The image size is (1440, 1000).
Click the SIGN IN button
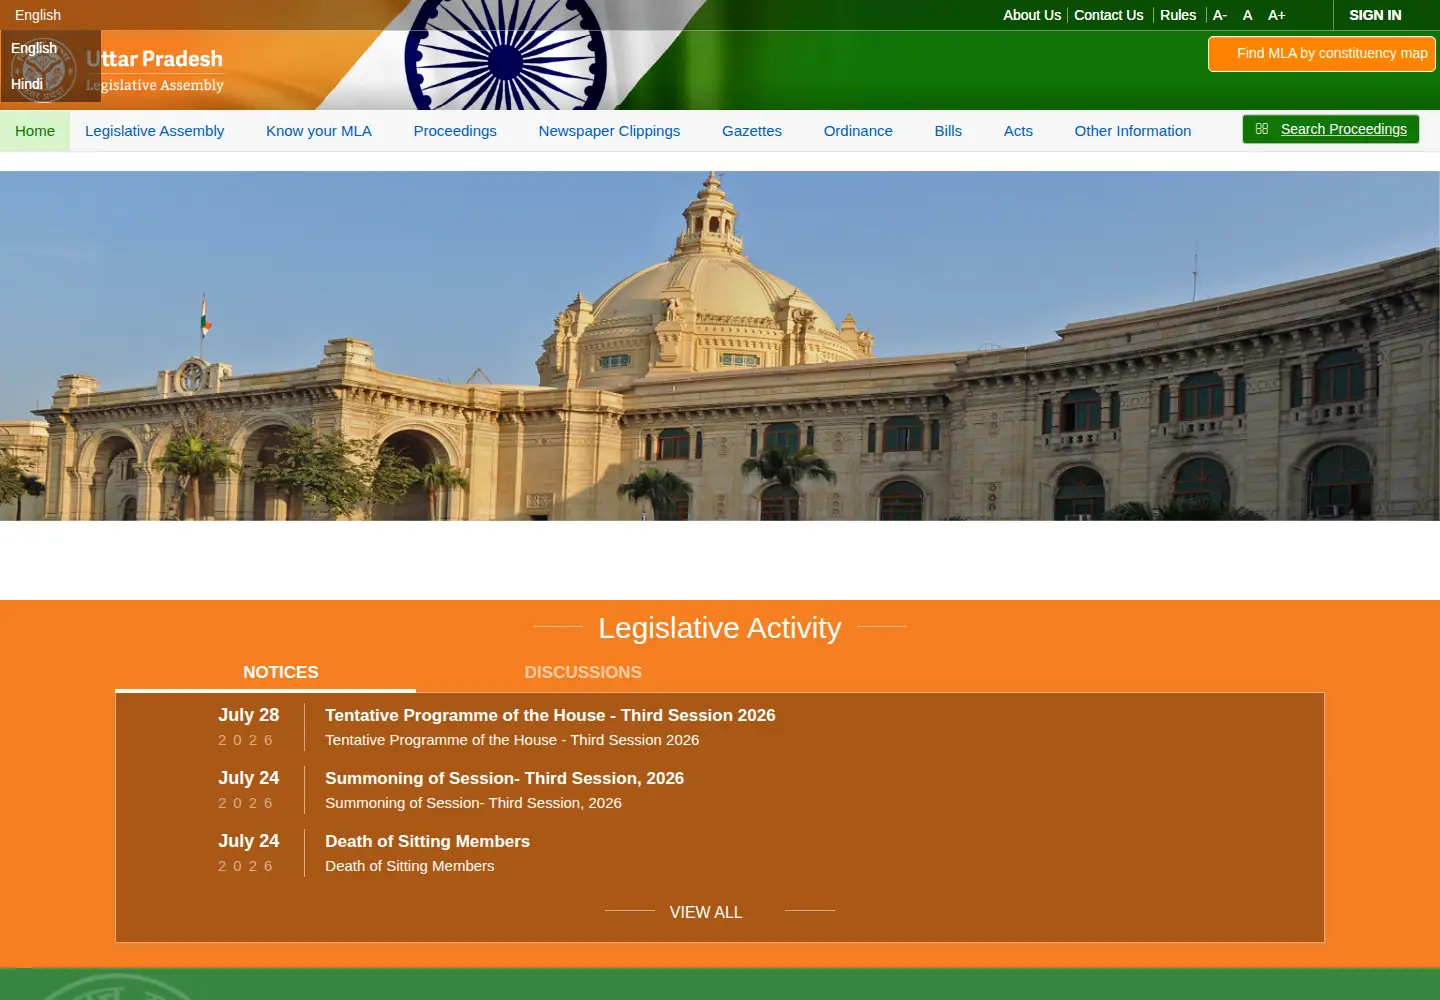pos(1375,15)
